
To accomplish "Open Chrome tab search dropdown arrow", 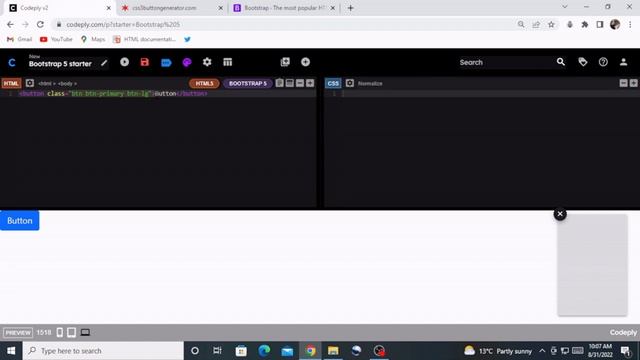I will click(564, 7).
